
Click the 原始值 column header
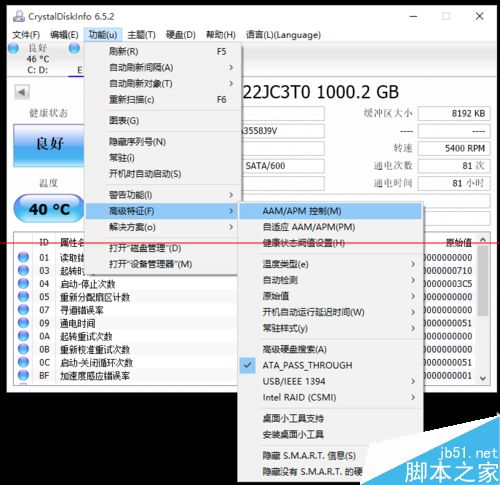[x=459, y=242]
